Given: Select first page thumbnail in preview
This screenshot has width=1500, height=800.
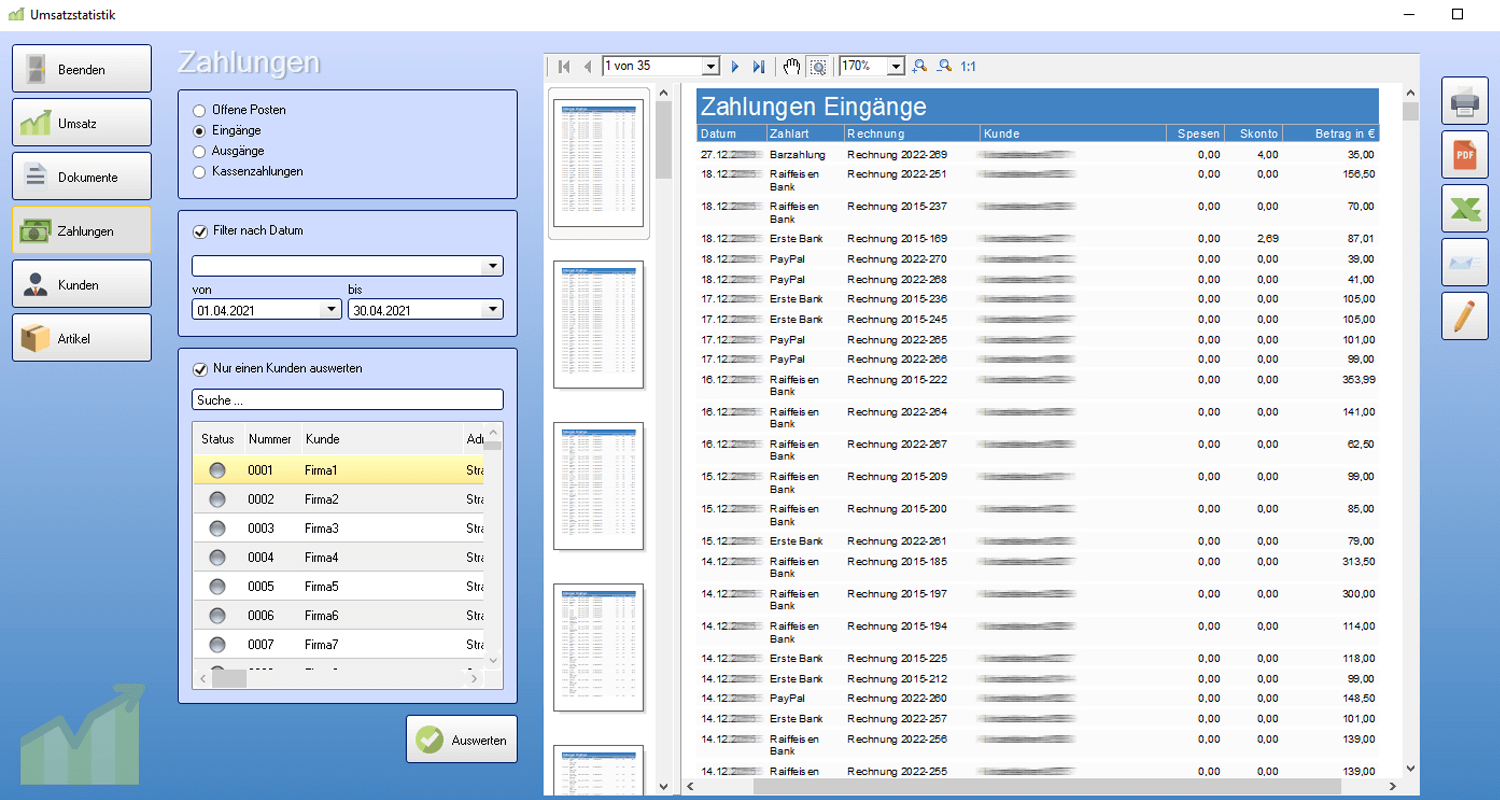Looking at the screenshot, I should pos(599,164).
